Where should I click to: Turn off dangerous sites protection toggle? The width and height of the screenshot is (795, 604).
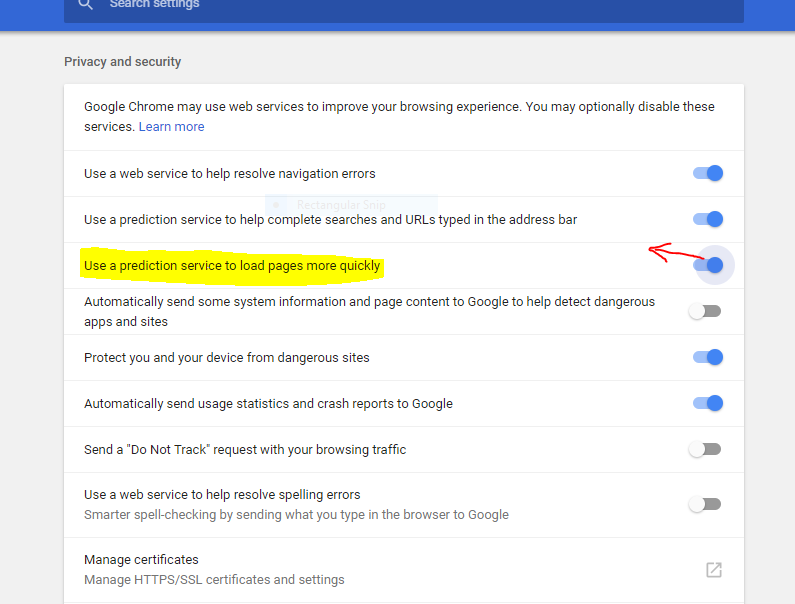point(707,357)
